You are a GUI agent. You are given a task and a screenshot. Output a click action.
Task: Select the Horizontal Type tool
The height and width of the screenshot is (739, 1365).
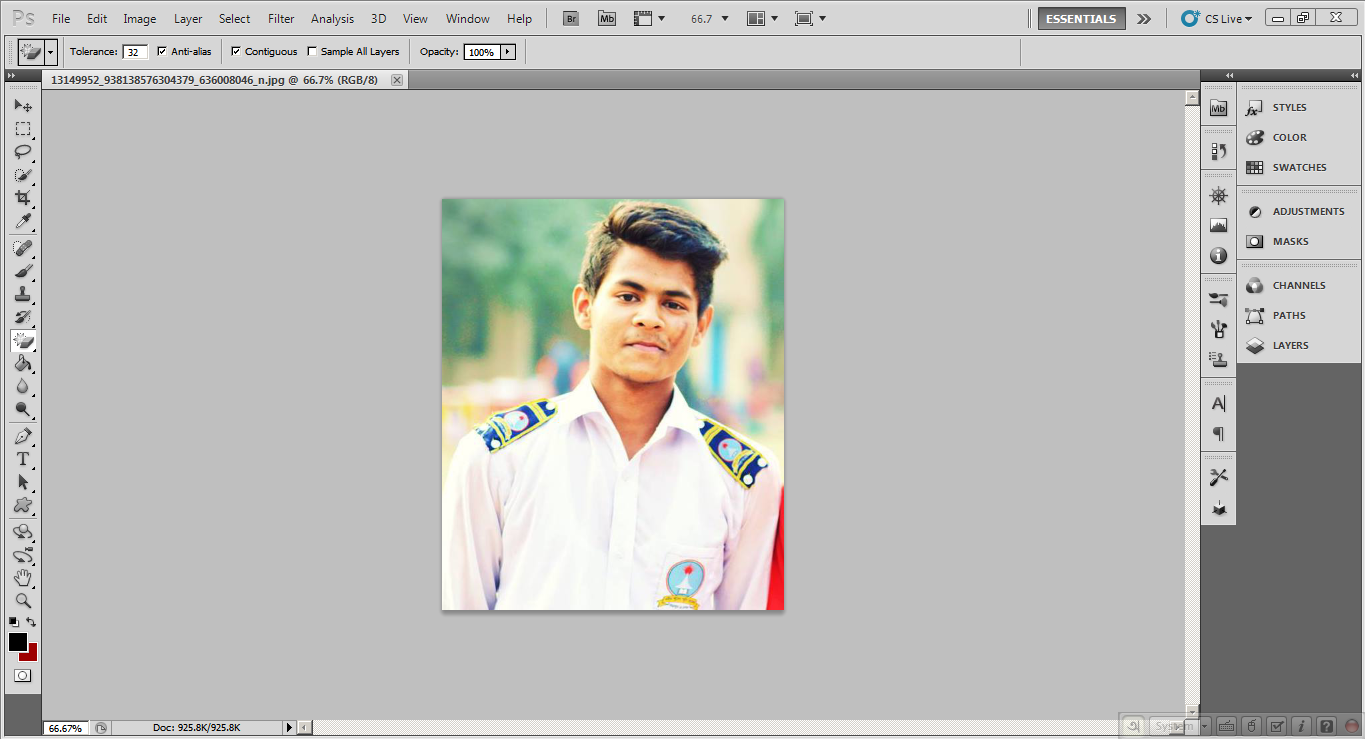coord(23,459)
